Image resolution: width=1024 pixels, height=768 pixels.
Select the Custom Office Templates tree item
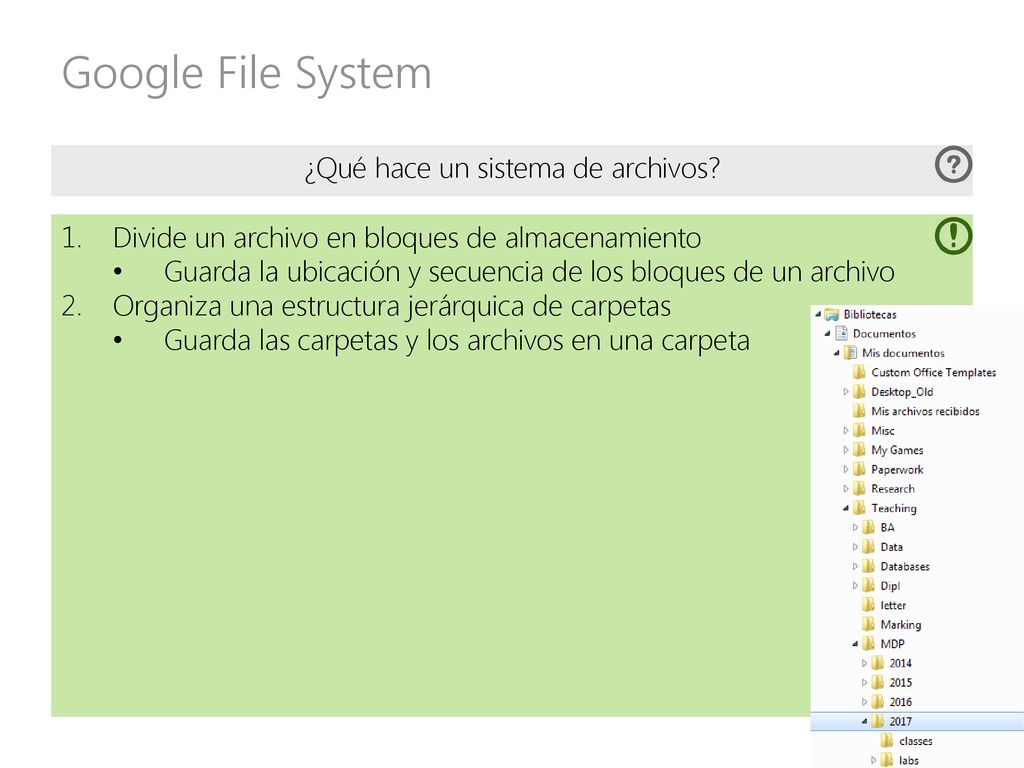click(933, 372)
